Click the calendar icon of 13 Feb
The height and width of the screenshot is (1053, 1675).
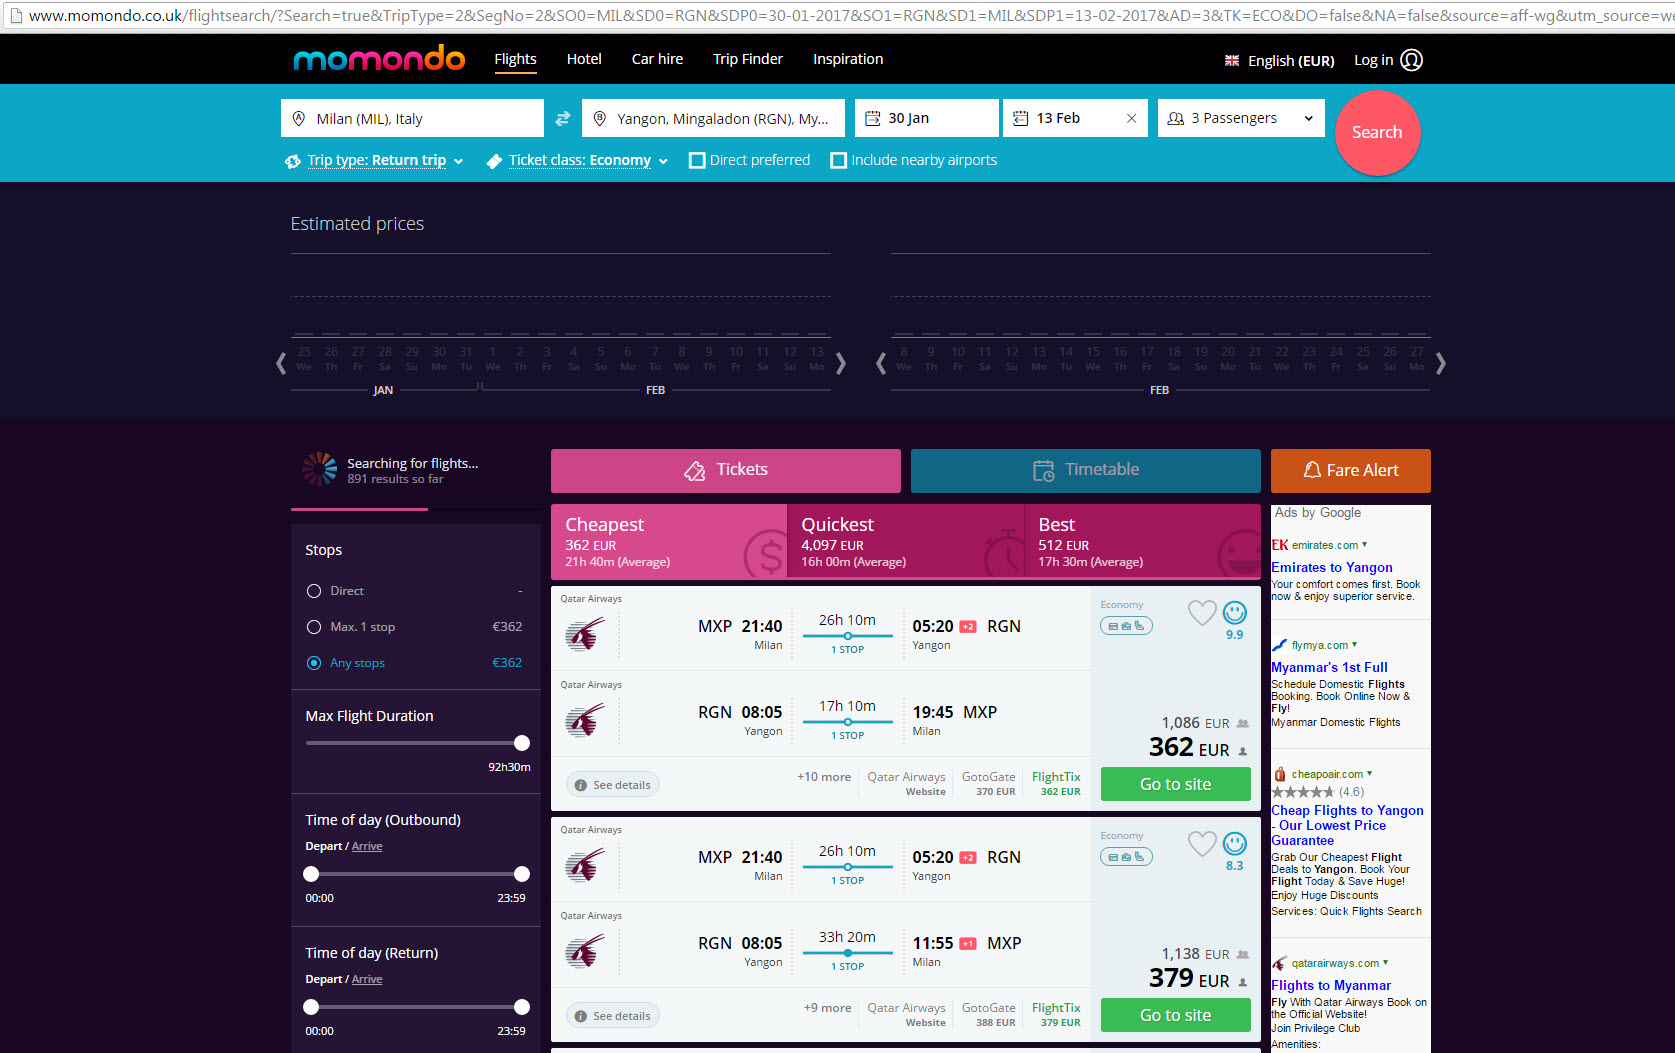1020,118
